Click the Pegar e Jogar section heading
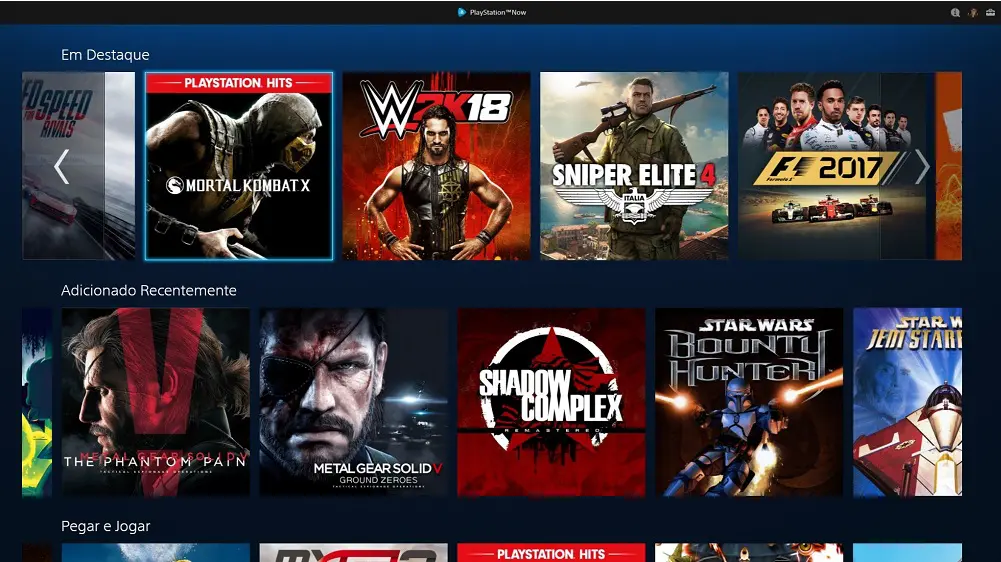 (x=105, y=526)
